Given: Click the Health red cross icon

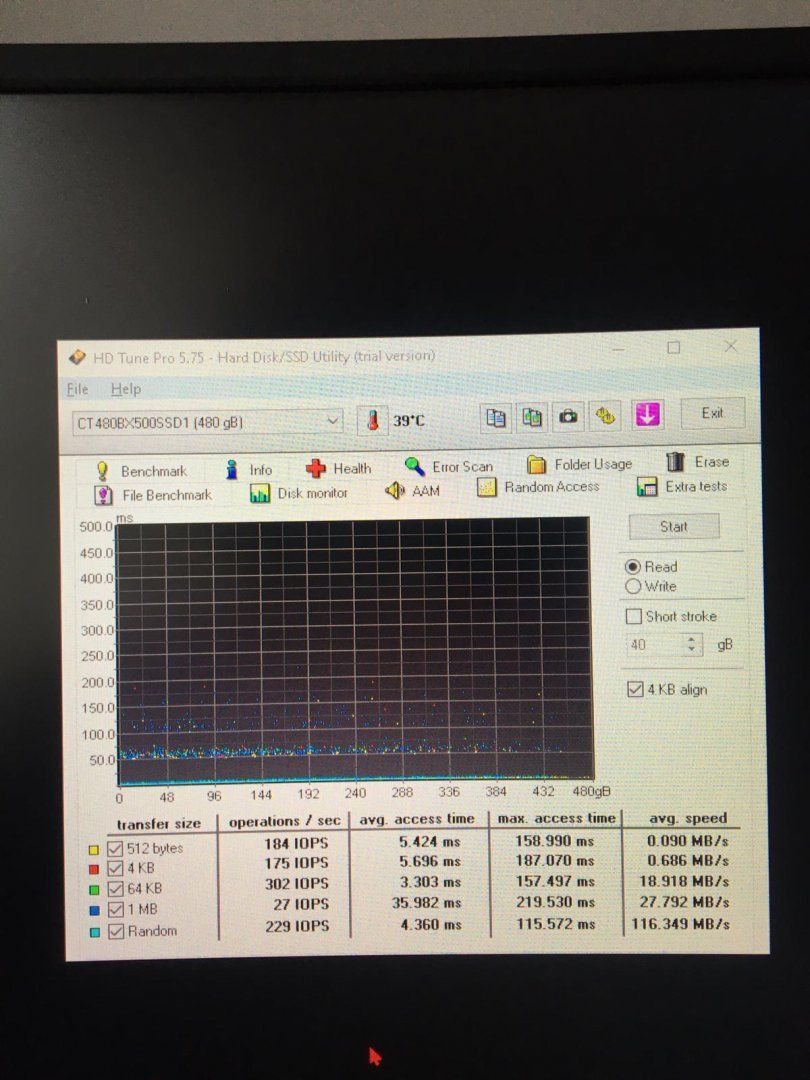Looking at the screenshot, I should pos(316,468).
